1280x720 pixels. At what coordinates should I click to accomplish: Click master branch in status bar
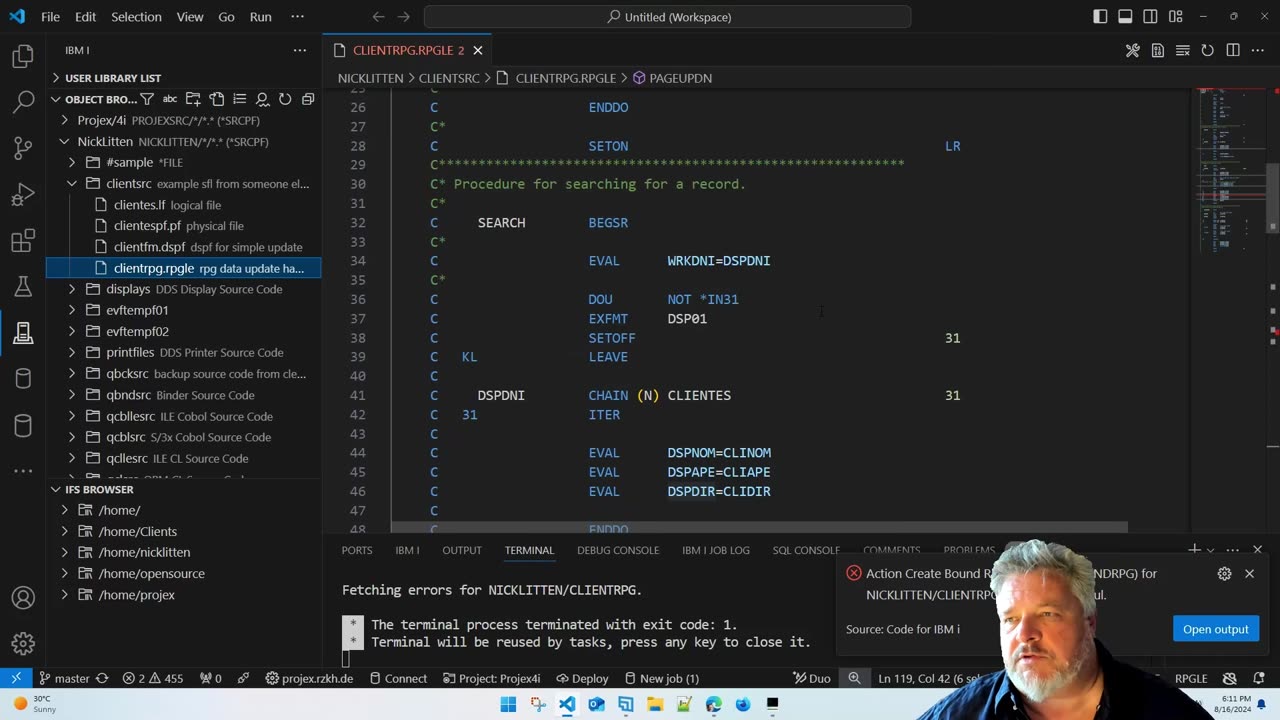coord(65,678)
